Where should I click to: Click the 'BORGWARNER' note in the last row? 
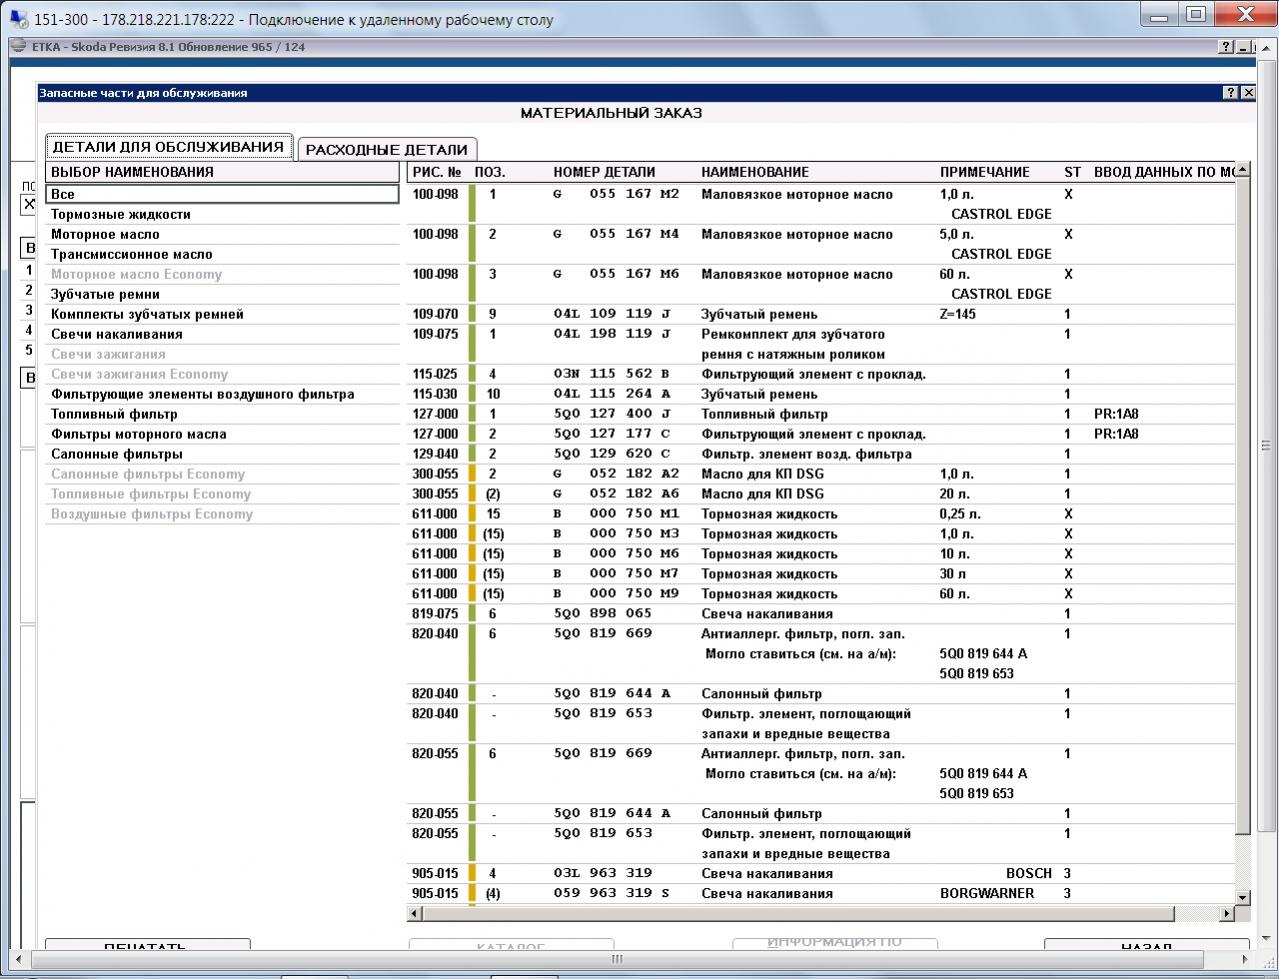(x=987, y=894)
